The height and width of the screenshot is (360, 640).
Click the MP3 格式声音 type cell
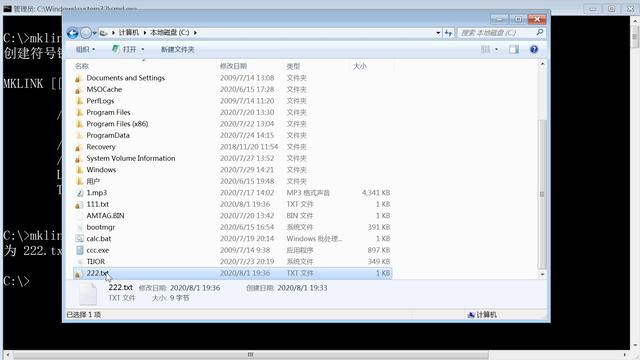(x=308, y=193)
